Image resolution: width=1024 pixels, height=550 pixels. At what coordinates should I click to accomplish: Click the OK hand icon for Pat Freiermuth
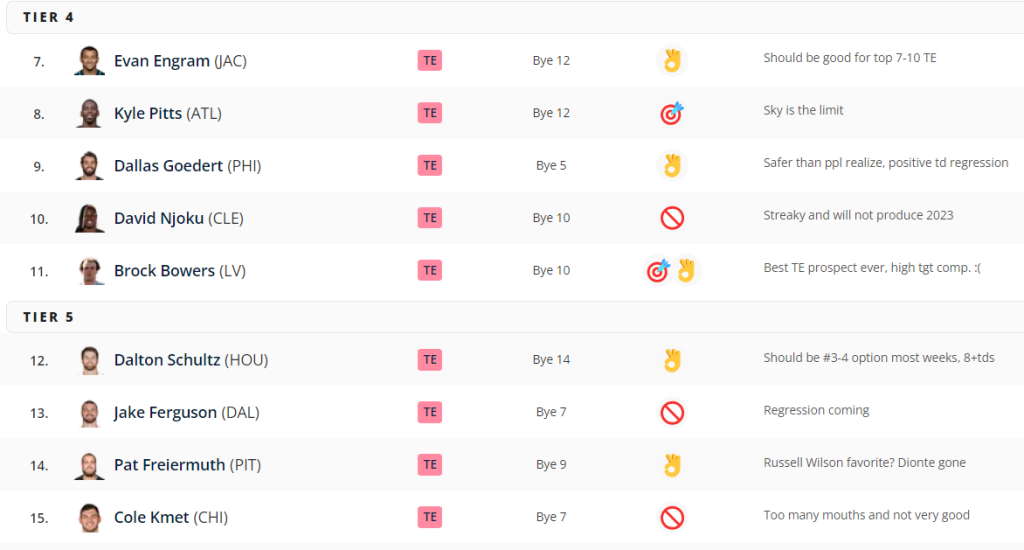(671, 465)
